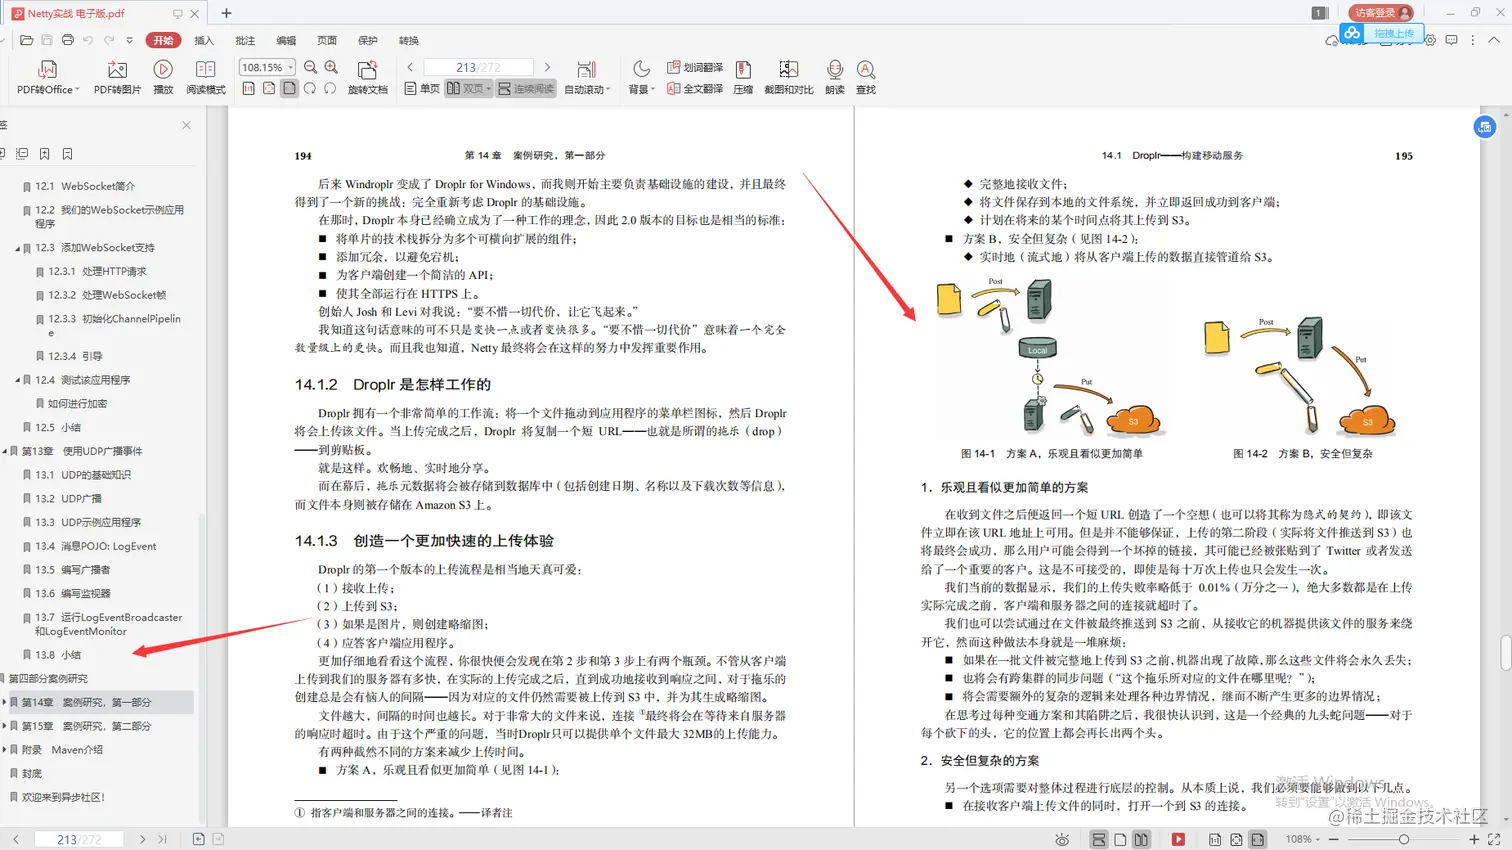Click the go-back view icon in status bar
This screenshot has width=1512, height=850.
click(198, 840)
